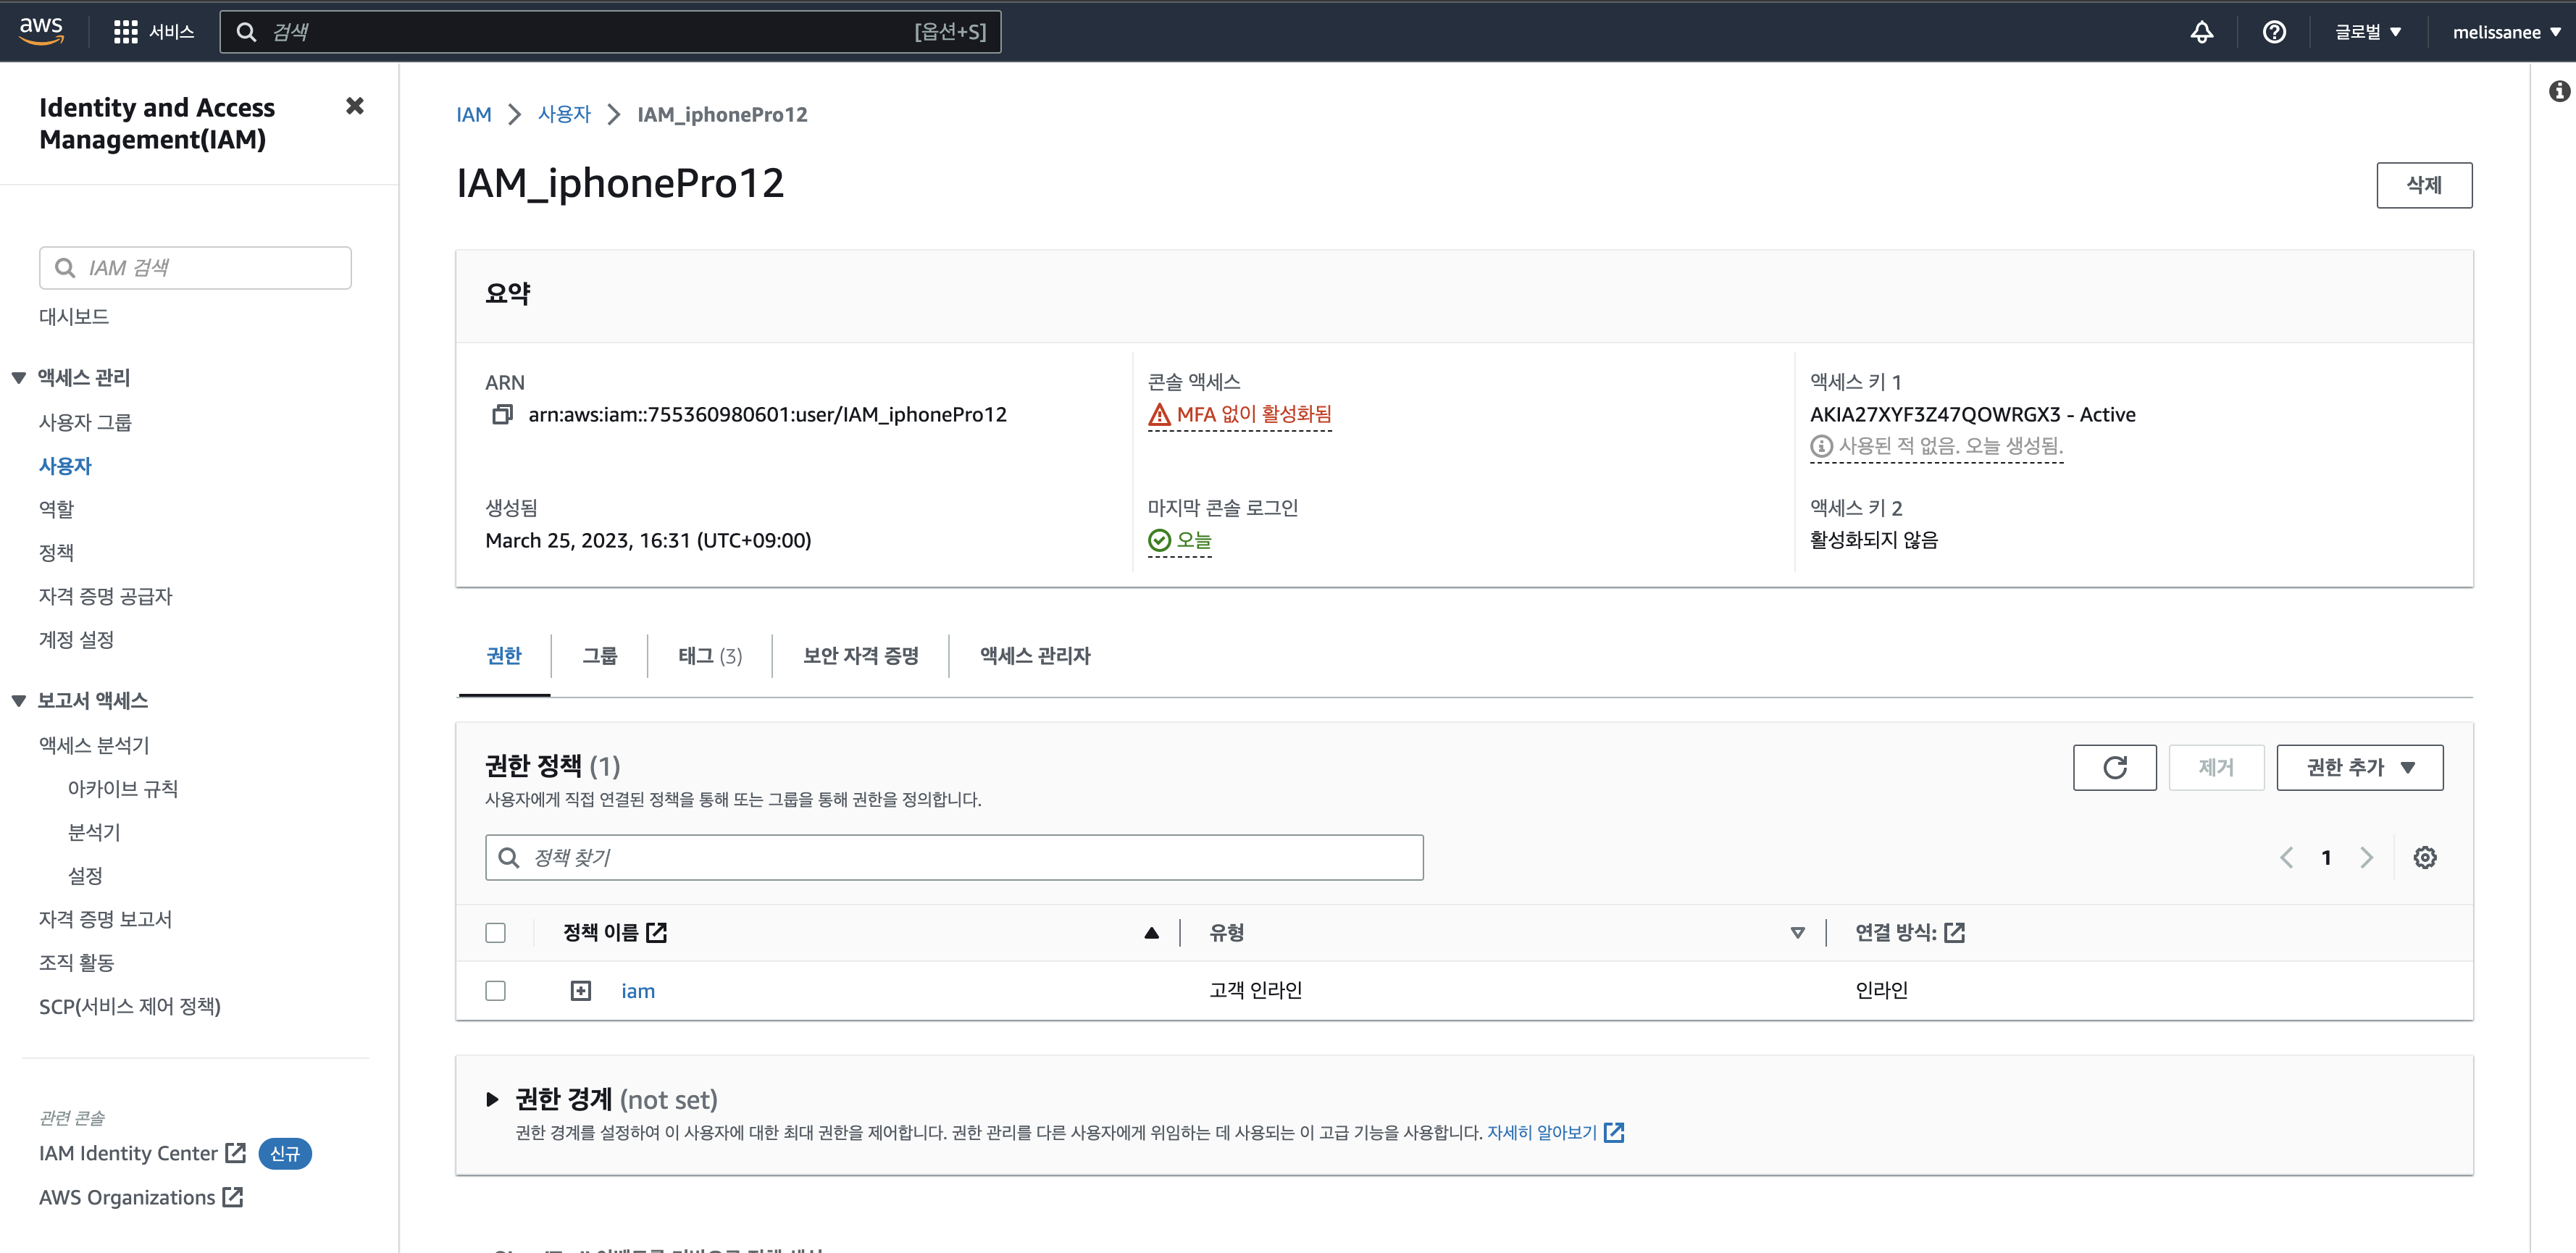Open external link icon beside policy name header
This screenshot has height=1253, width=2576.
click(656, 932)
